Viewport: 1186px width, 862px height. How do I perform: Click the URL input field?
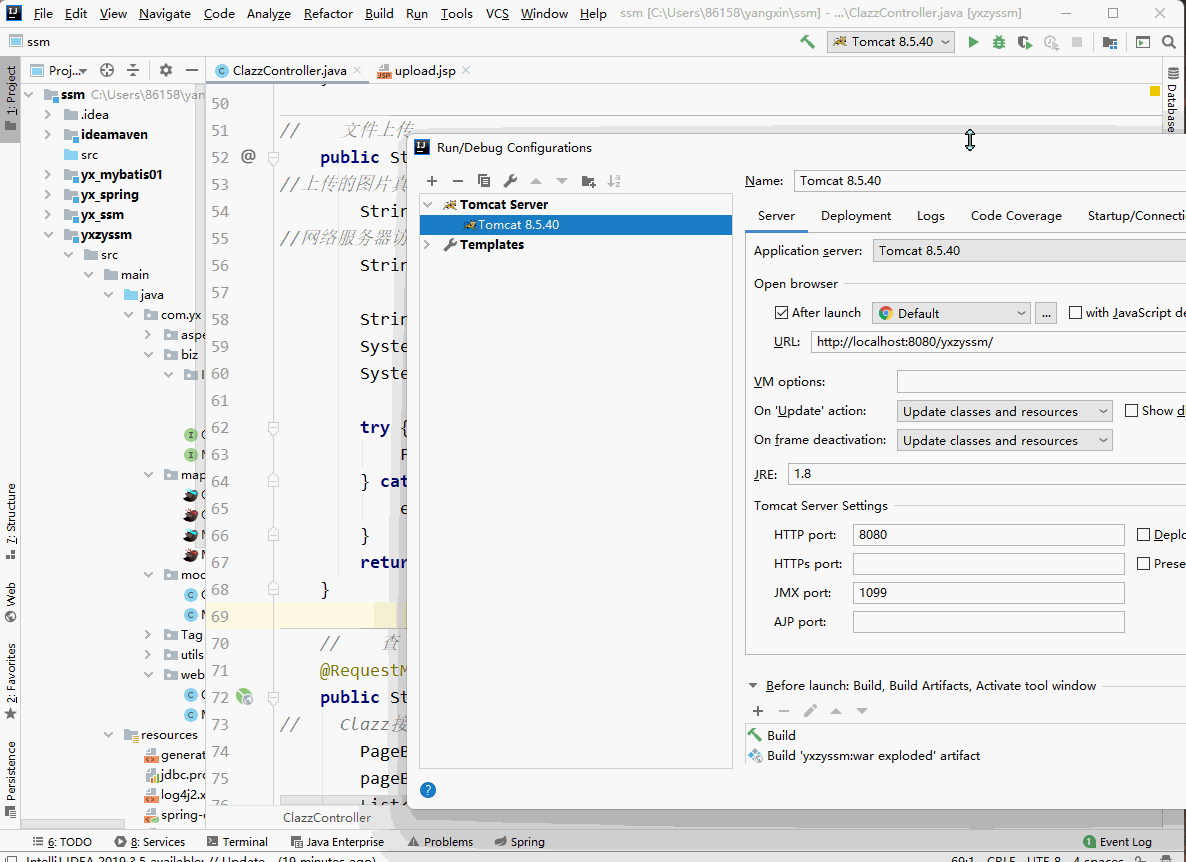998,342
